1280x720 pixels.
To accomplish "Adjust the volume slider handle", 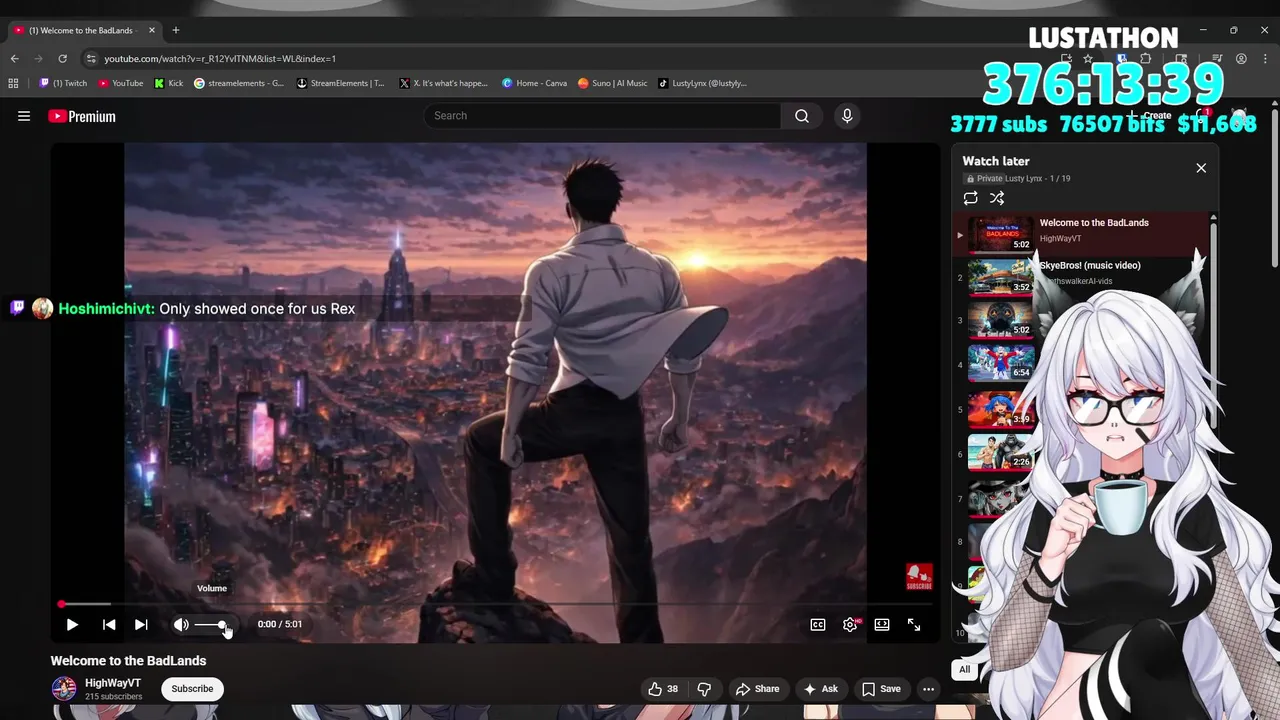I will coord(222,624).
